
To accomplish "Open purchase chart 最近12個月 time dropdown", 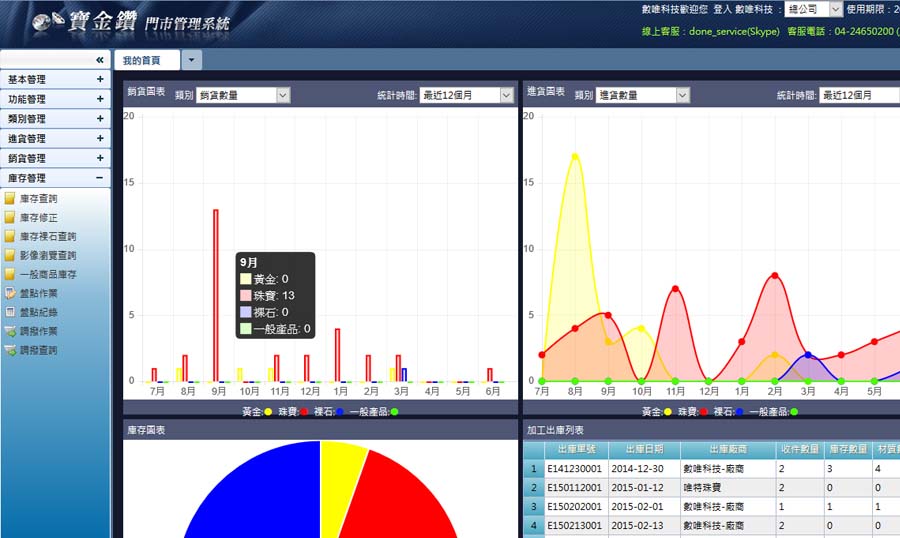I will click(859, 95).
